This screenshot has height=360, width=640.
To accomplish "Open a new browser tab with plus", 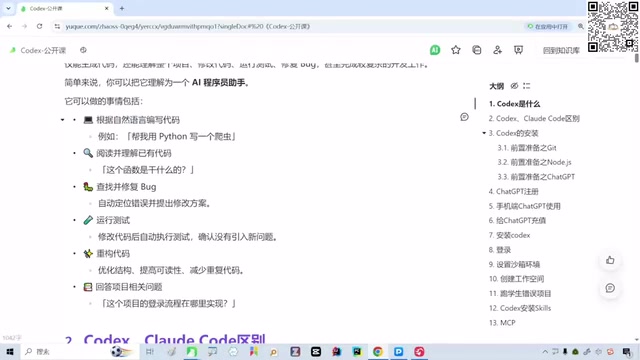I will click(x=122, y=8).
